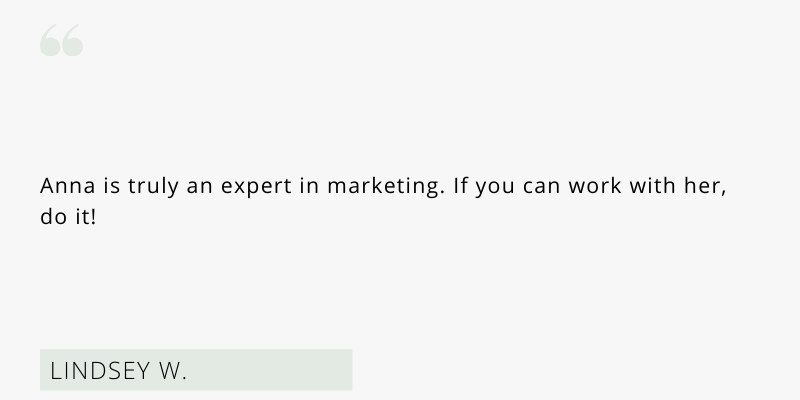
Task: Click the empty right part of the name box
Action: [x=270, y=370]
